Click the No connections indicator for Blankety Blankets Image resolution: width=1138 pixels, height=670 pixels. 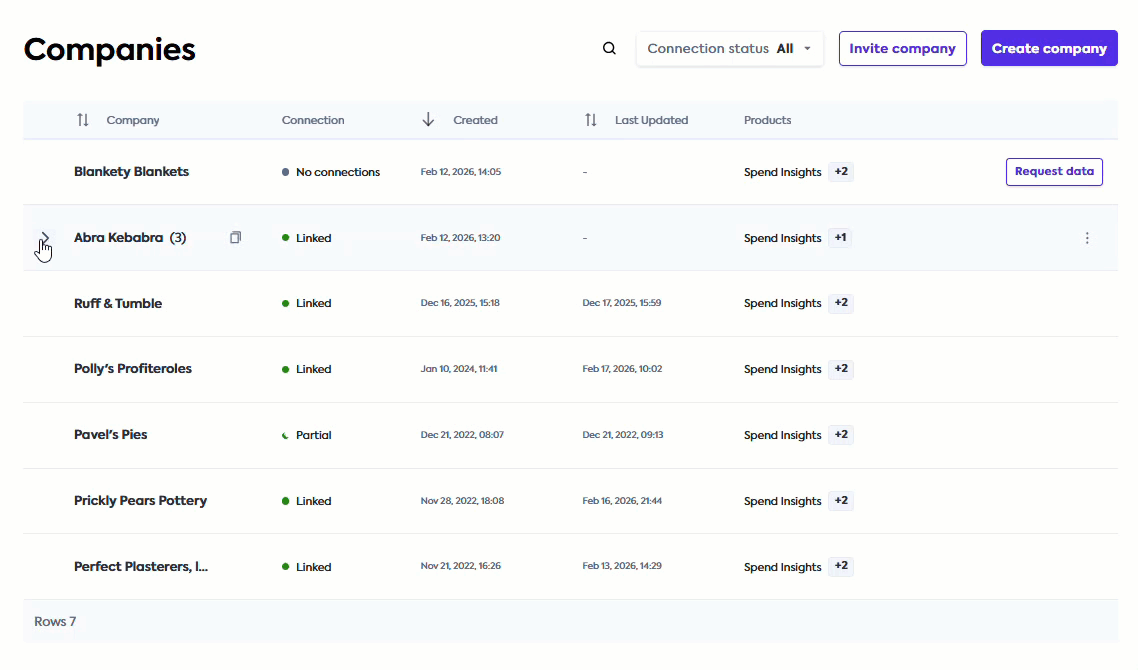click(x=287, y=171)
